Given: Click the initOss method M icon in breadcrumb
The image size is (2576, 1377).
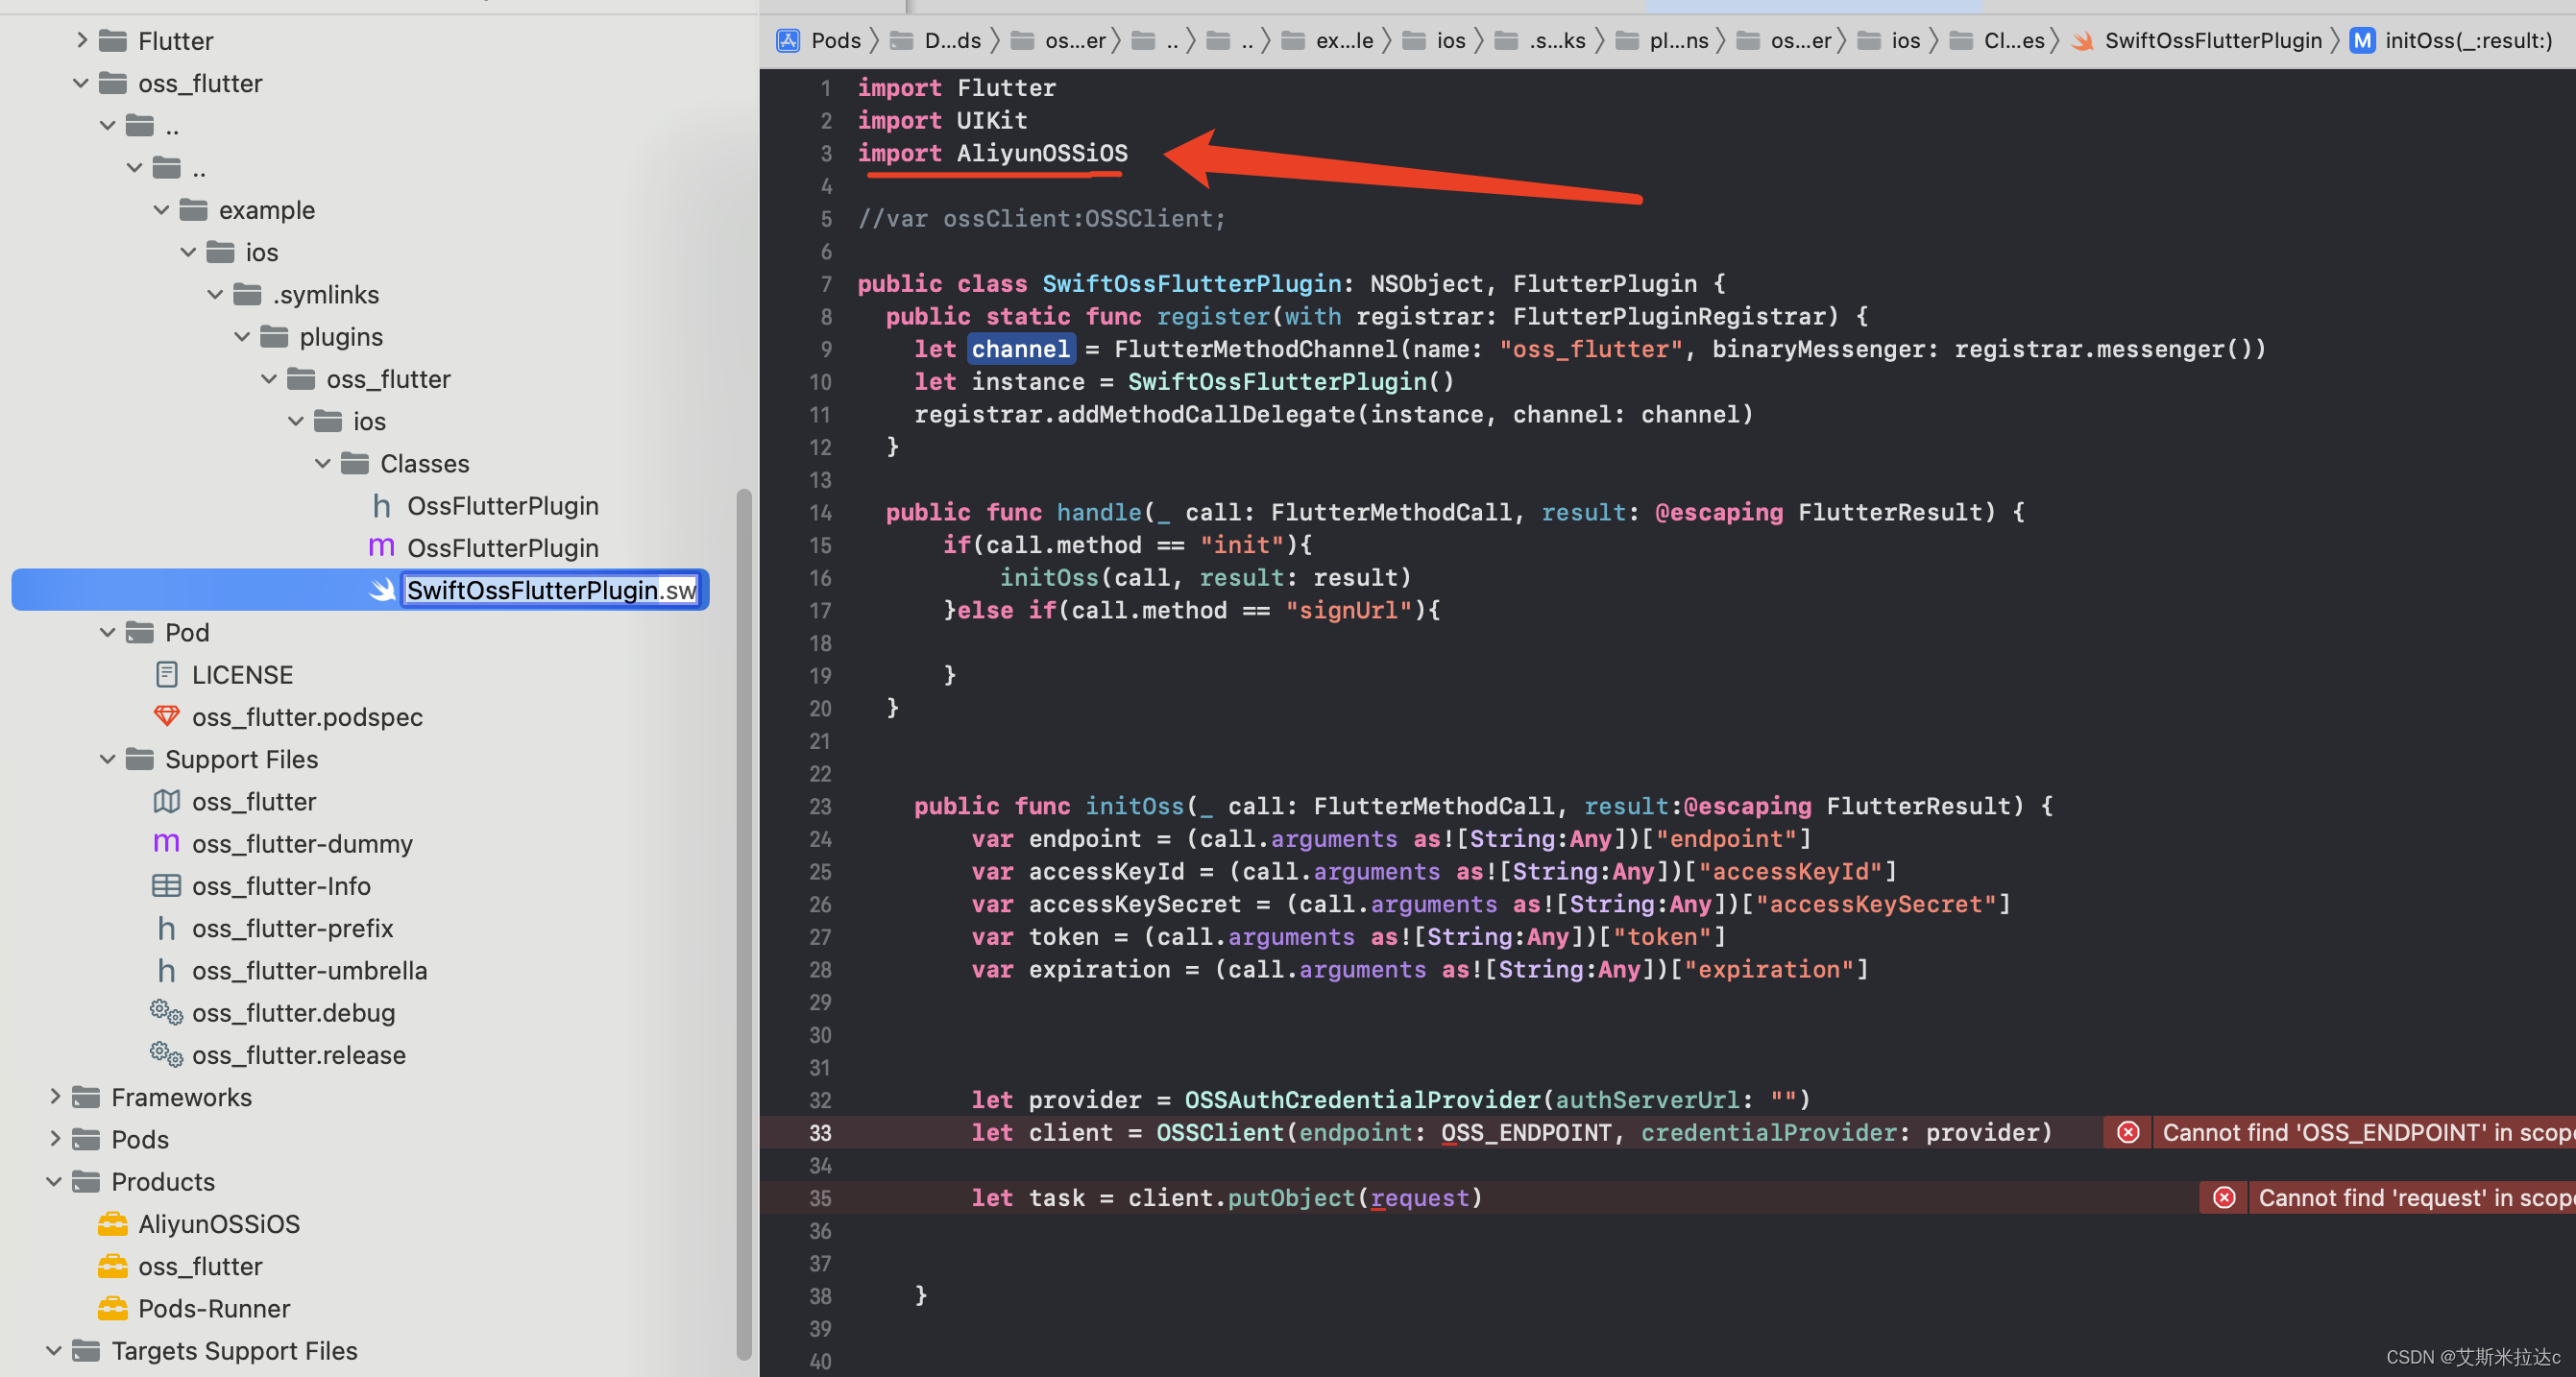Looking at the screenshot, I should pyautogui.click(x=2362, y=40).
